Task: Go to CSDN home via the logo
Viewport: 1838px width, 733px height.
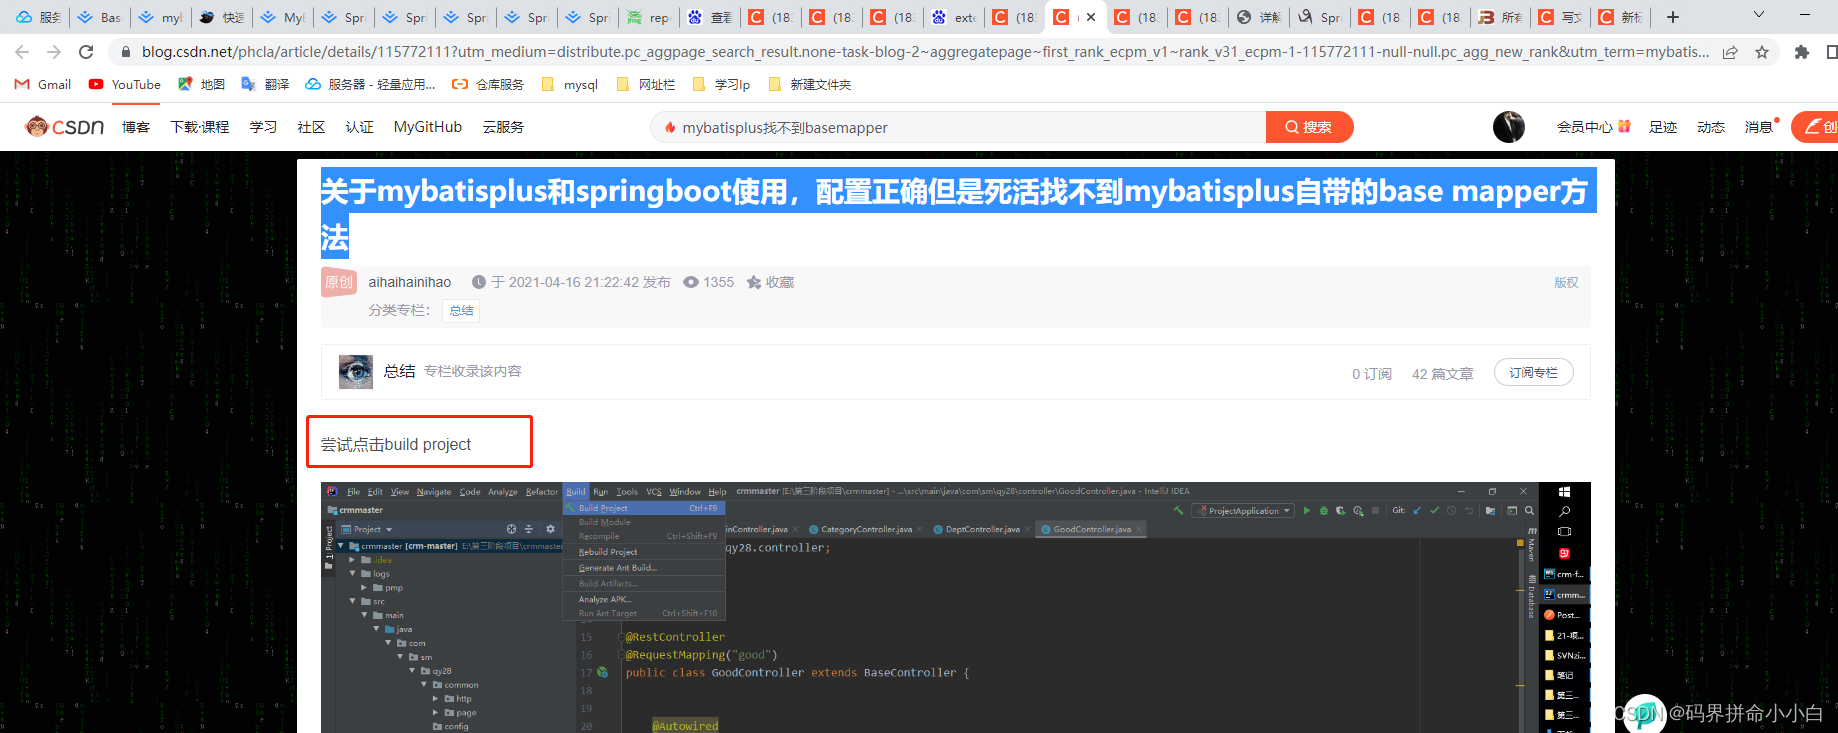Action: (65, 127)
